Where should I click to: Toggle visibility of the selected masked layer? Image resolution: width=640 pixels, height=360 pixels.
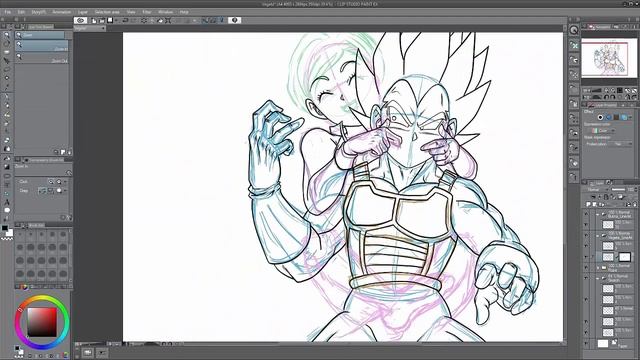point(586,257)
